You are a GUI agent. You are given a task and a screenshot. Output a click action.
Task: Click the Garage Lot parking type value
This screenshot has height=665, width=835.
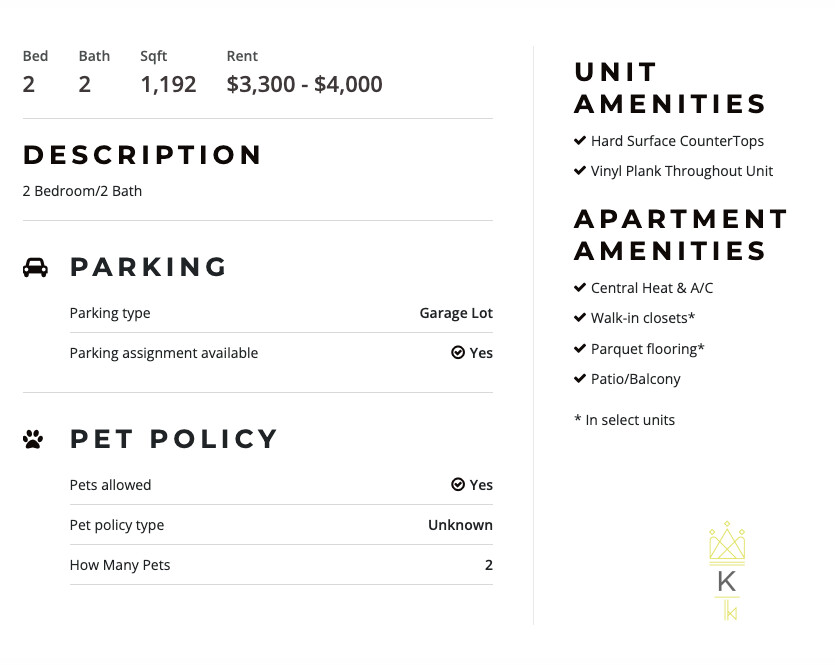click(456, 313)
